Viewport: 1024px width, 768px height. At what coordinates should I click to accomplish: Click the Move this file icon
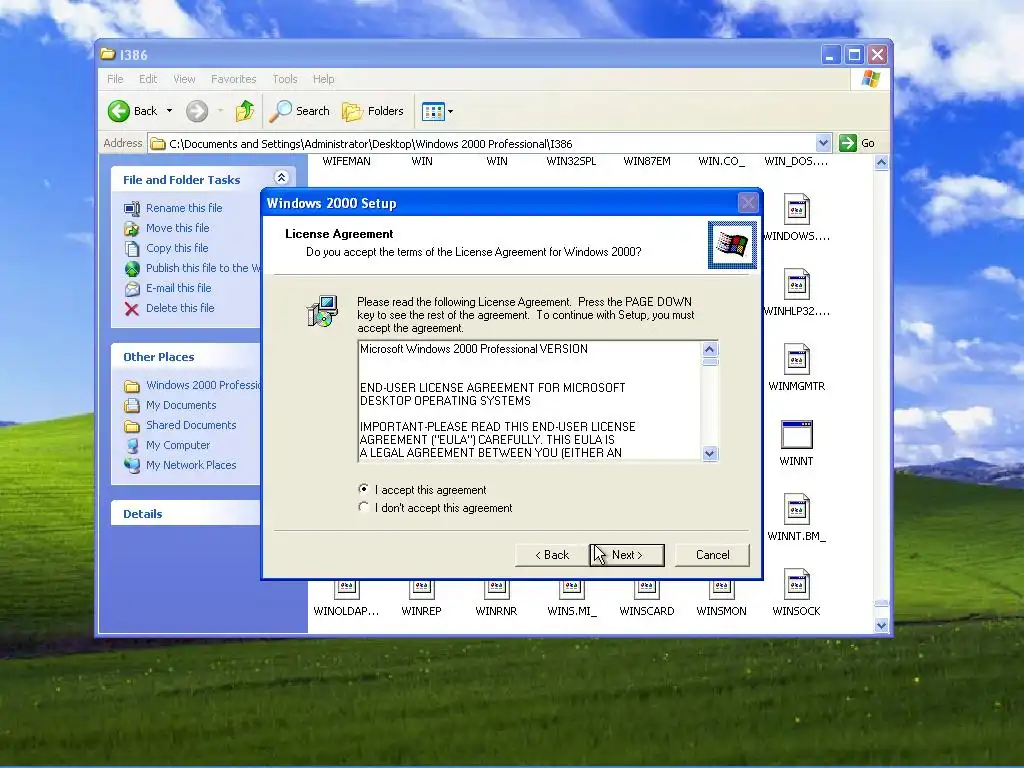pos(132,229)
